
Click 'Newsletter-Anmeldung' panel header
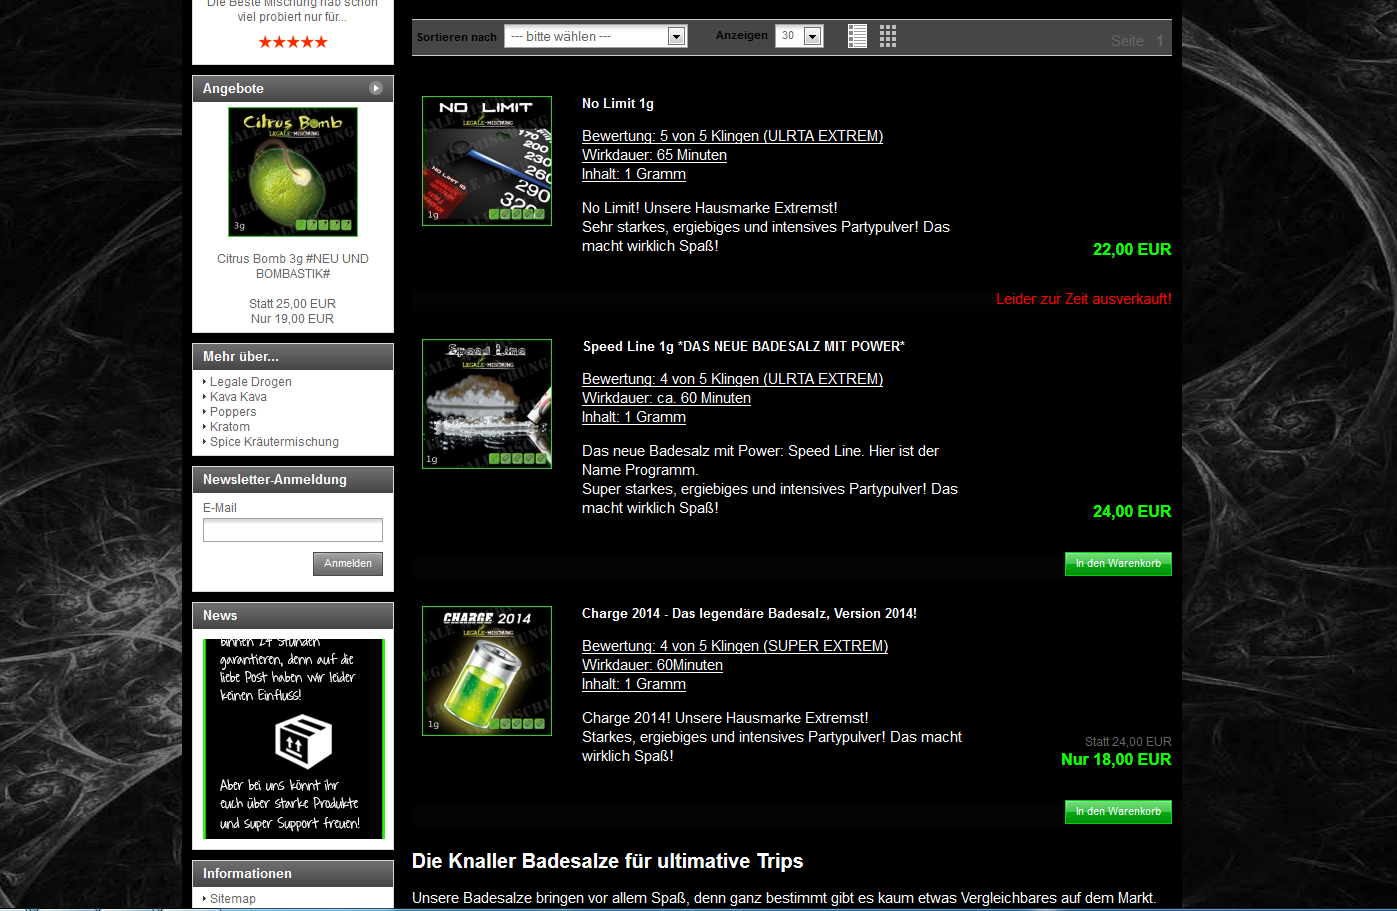293,480
